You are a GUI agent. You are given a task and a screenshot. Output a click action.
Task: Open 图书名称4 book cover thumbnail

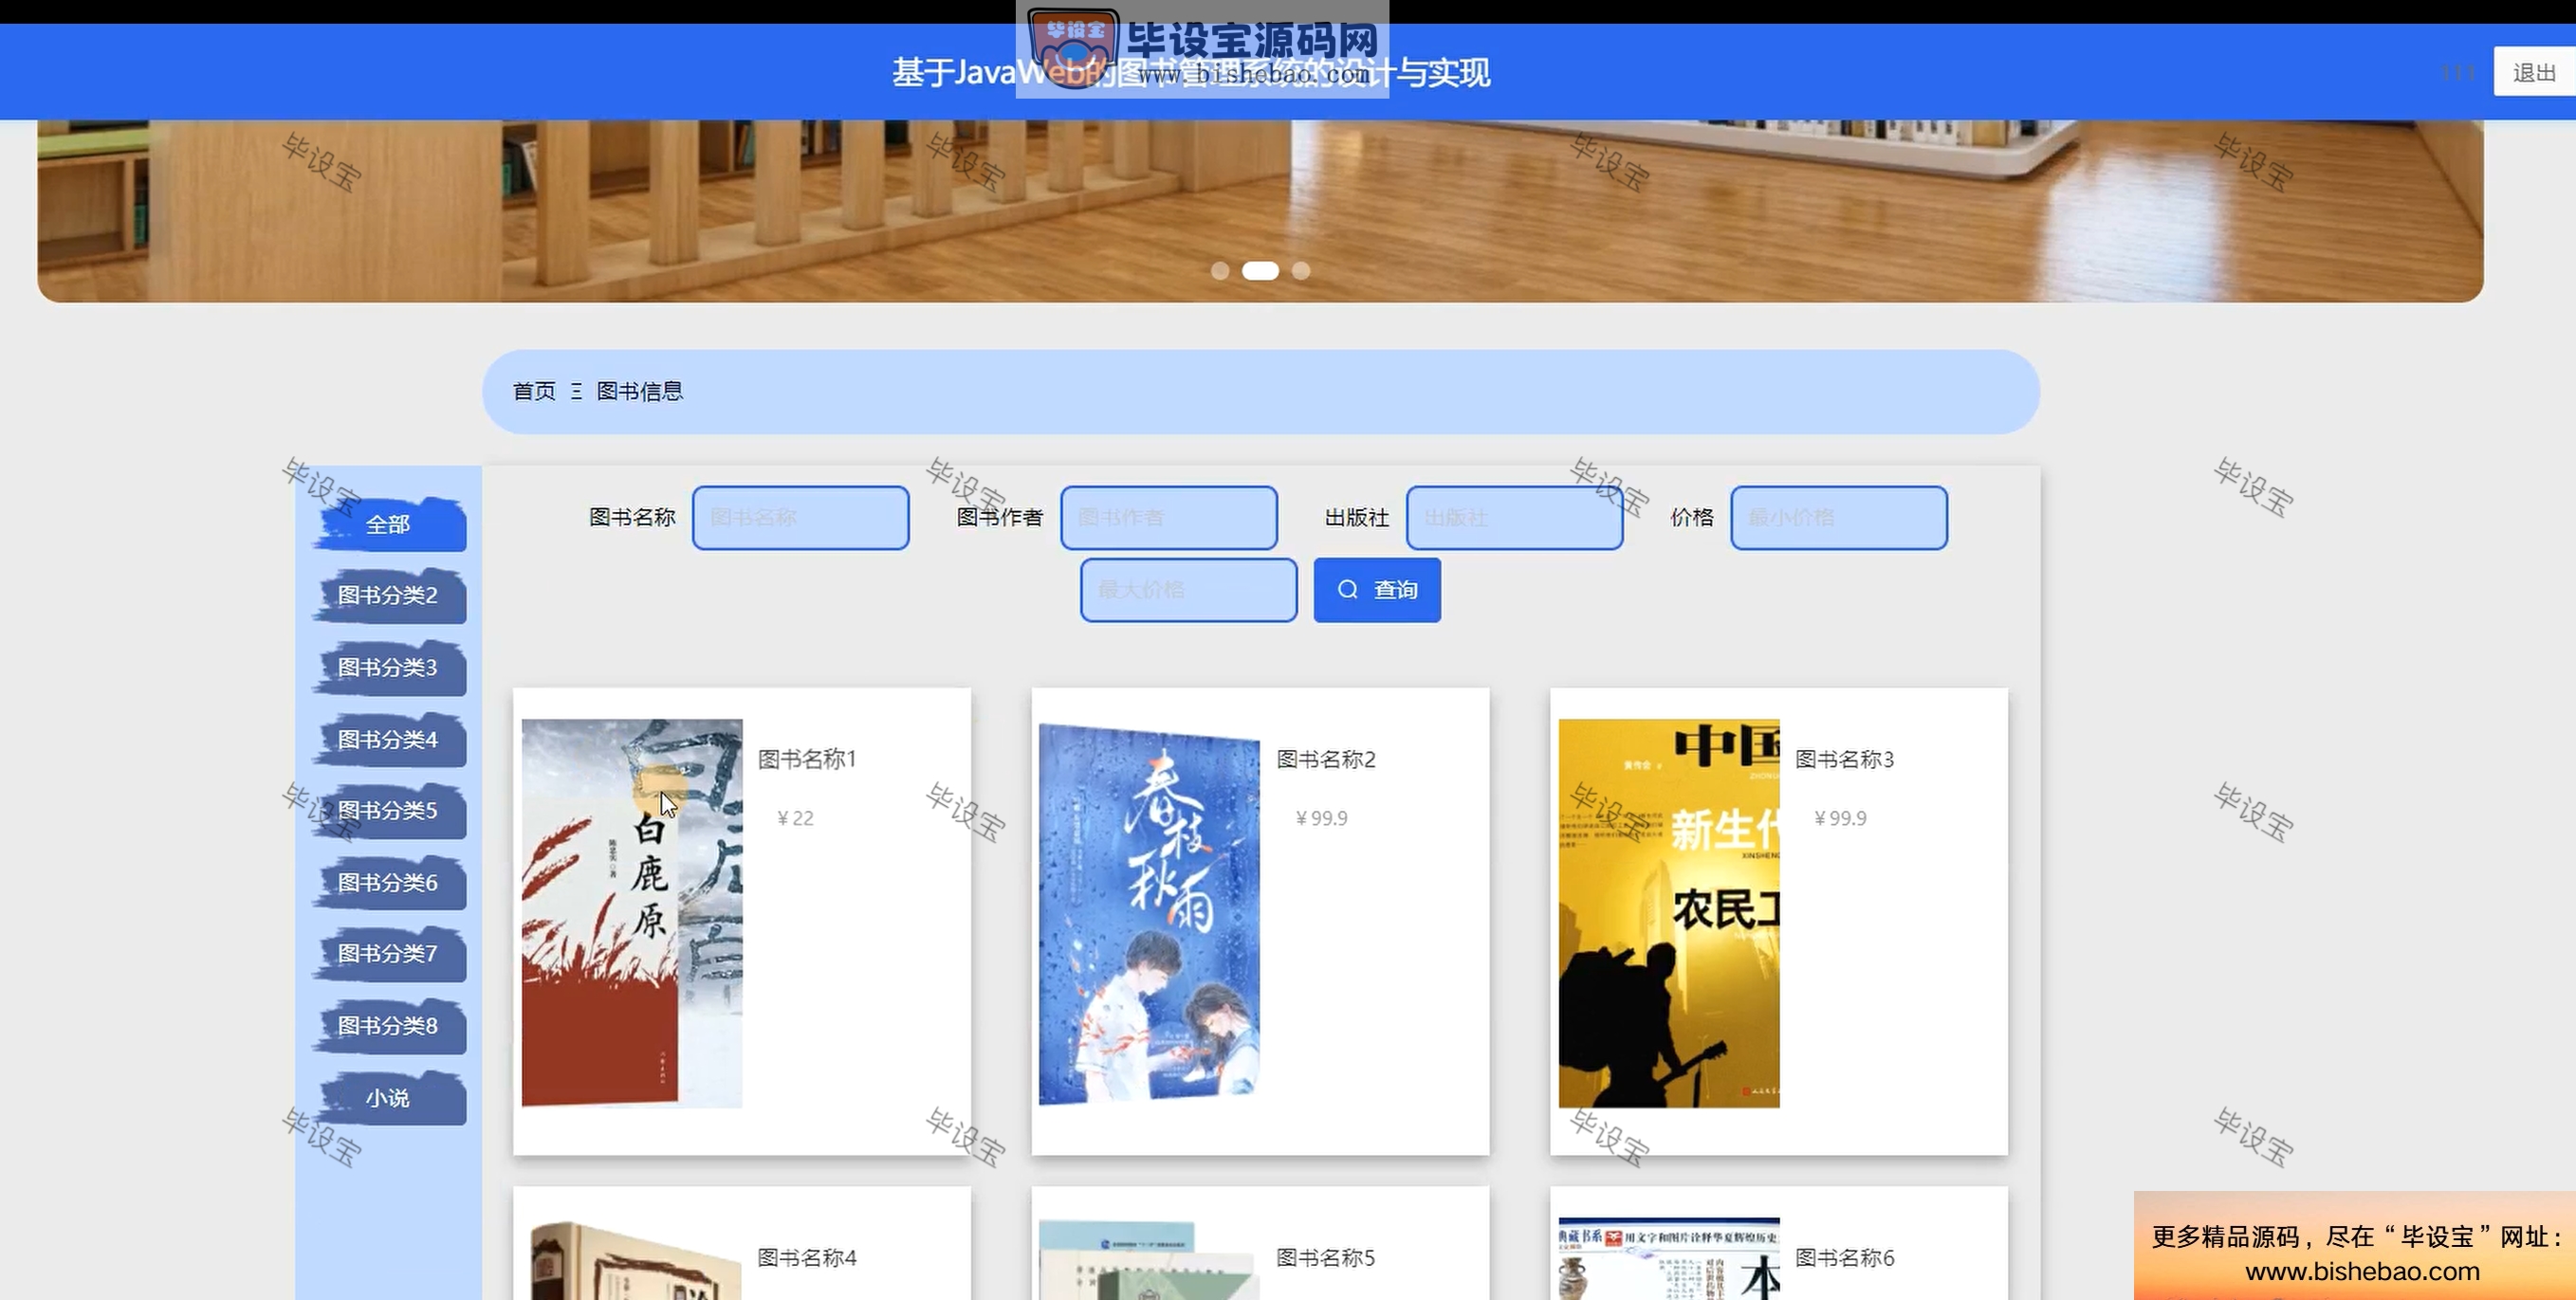coord(632,1260)
